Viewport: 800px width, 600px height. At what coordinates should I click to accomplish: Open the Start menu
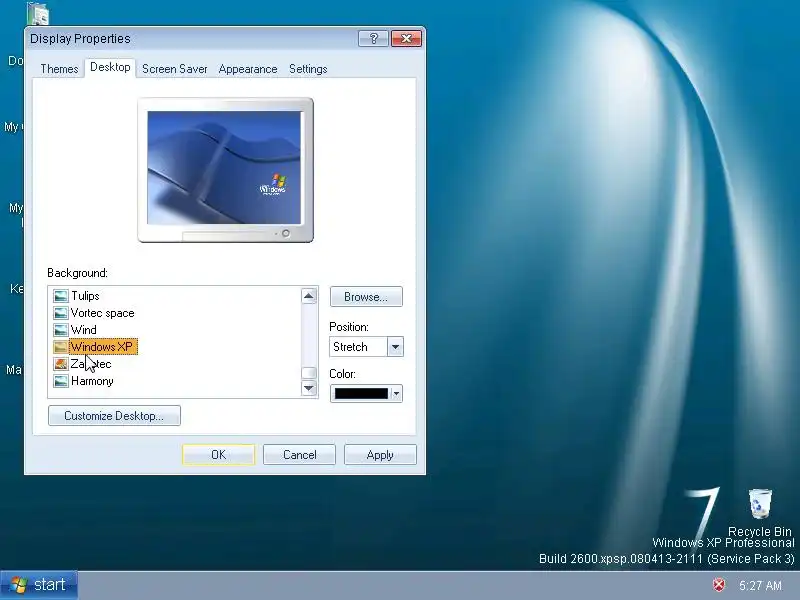(x=39, y=585)
